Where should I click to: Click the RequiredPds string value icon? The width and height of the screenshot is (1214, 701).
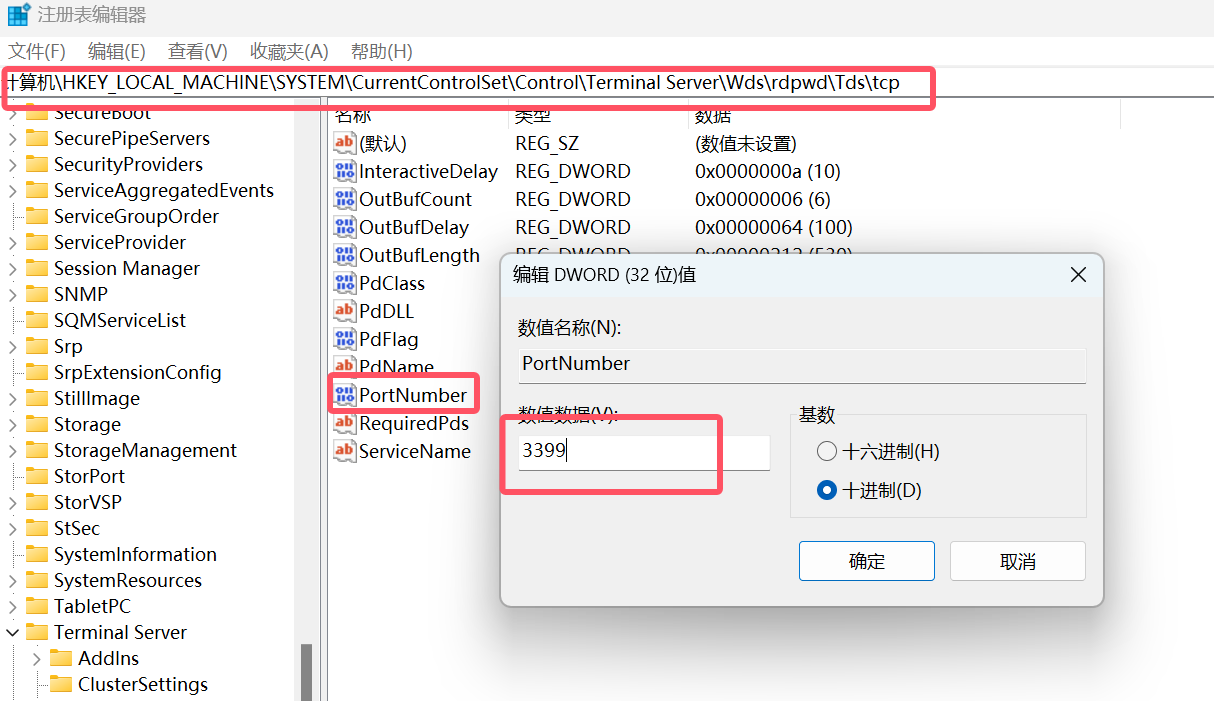tap(344, 423)
